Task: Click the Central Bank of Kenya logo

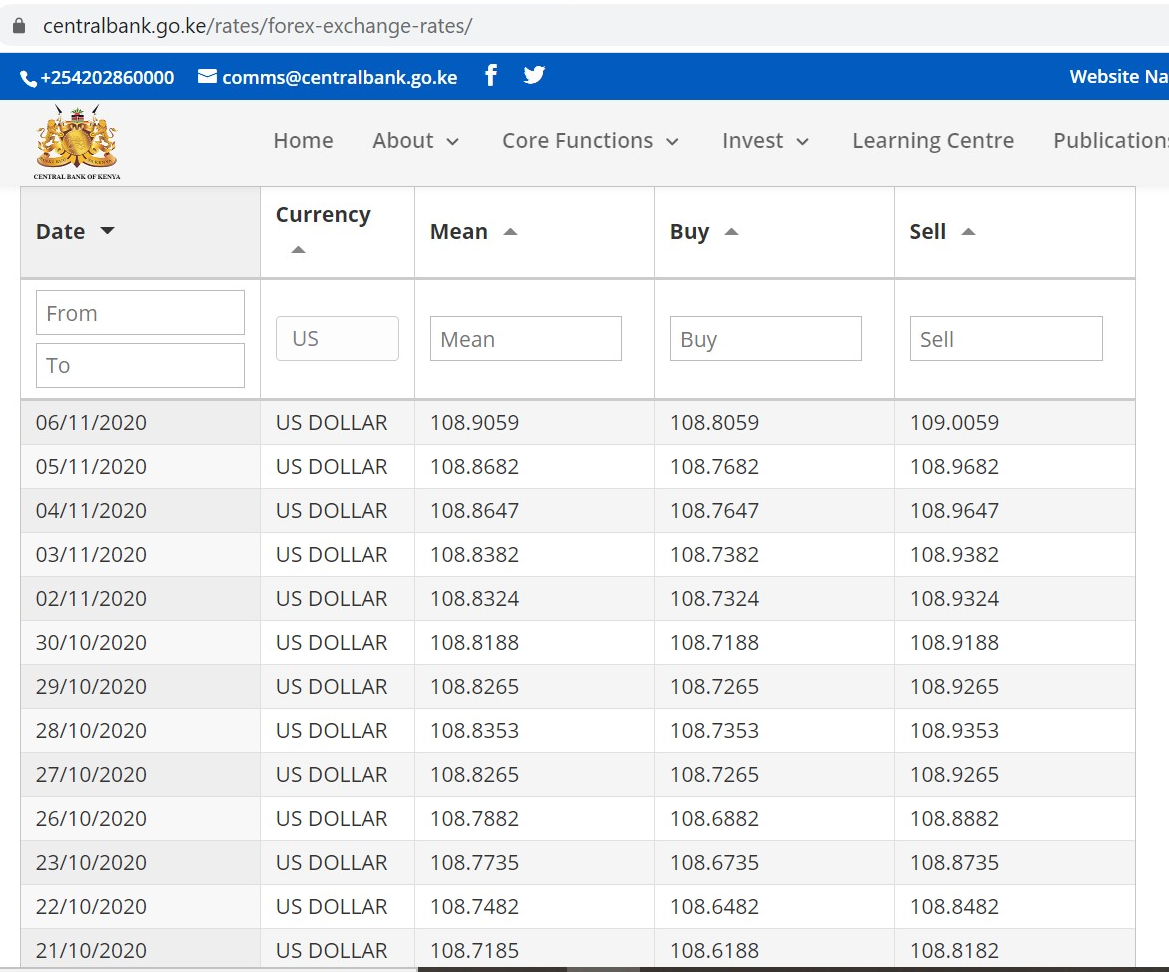Action: 77,142
